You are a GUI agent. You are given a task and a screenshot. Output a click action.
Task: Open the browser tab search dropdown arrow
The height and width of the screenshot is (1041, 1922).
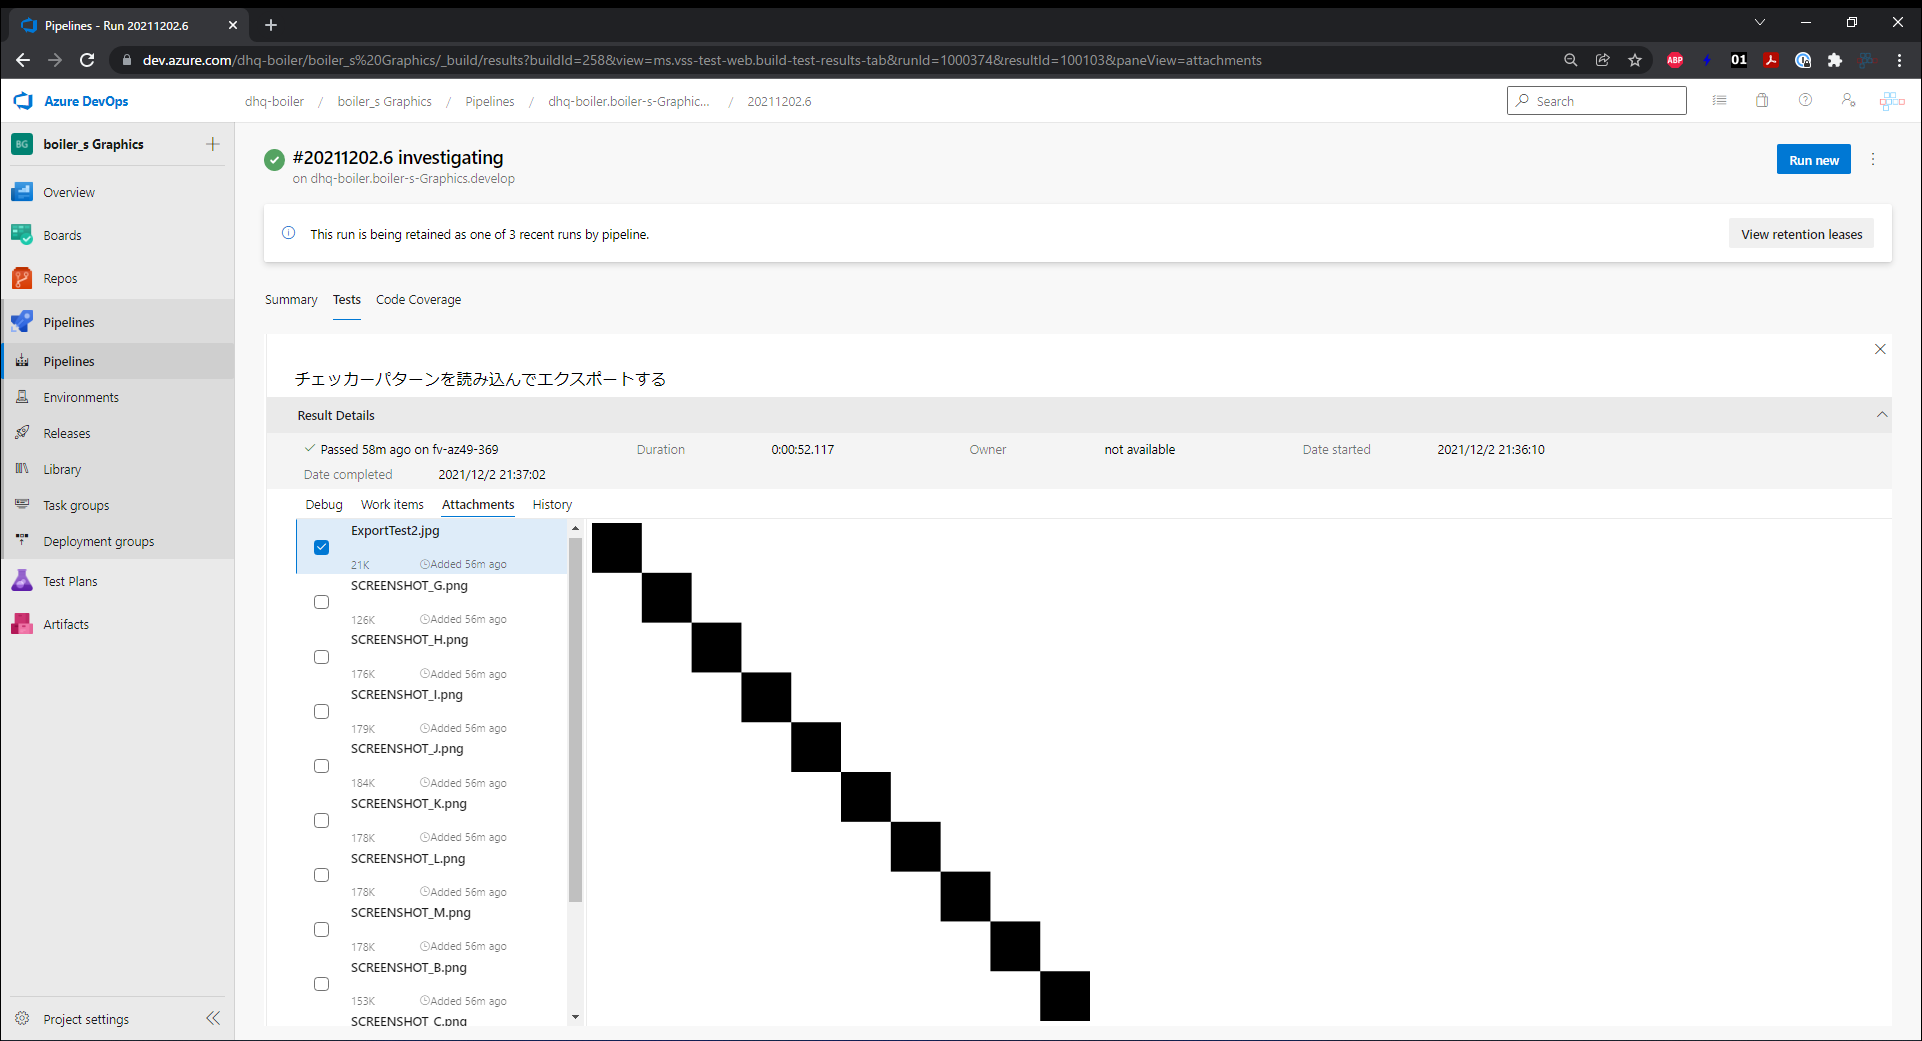[1760, 22]
